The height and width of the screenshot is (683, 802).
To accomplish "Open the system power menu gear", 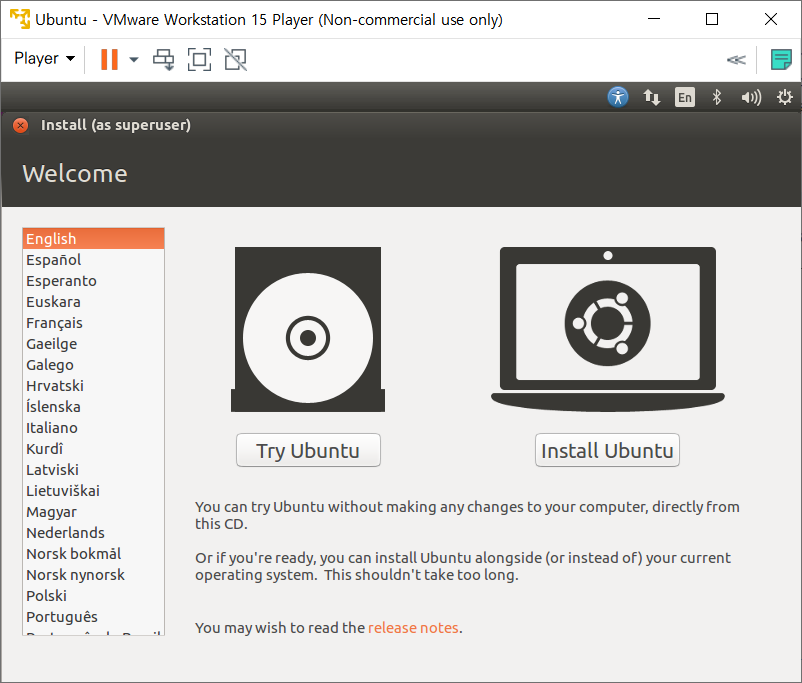I will 785,97.
